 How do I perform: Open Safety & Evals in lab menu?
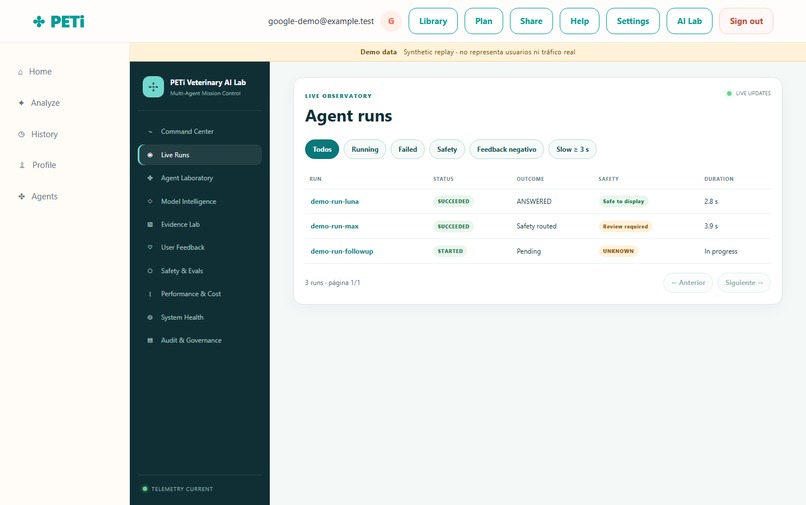click(200, 271)
